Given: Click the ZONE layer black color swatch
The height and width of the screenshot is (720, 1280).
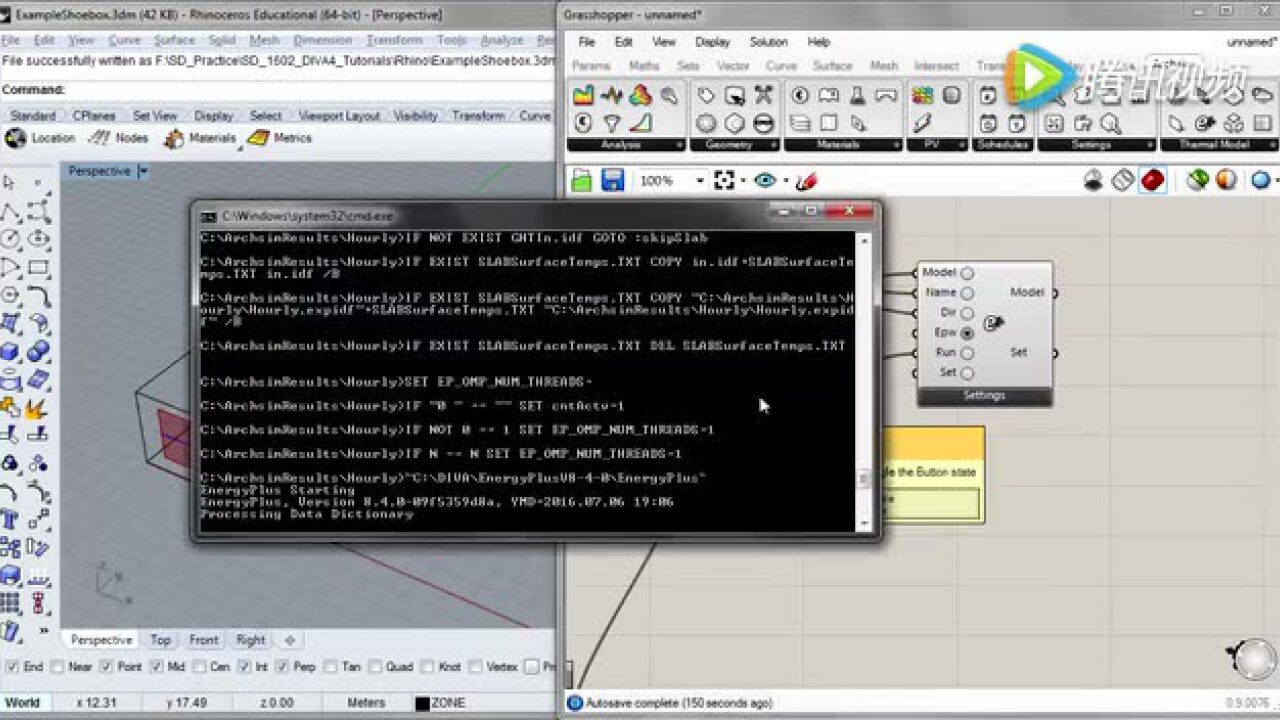Looking at the screenshot, I should (x=423, y=703).
